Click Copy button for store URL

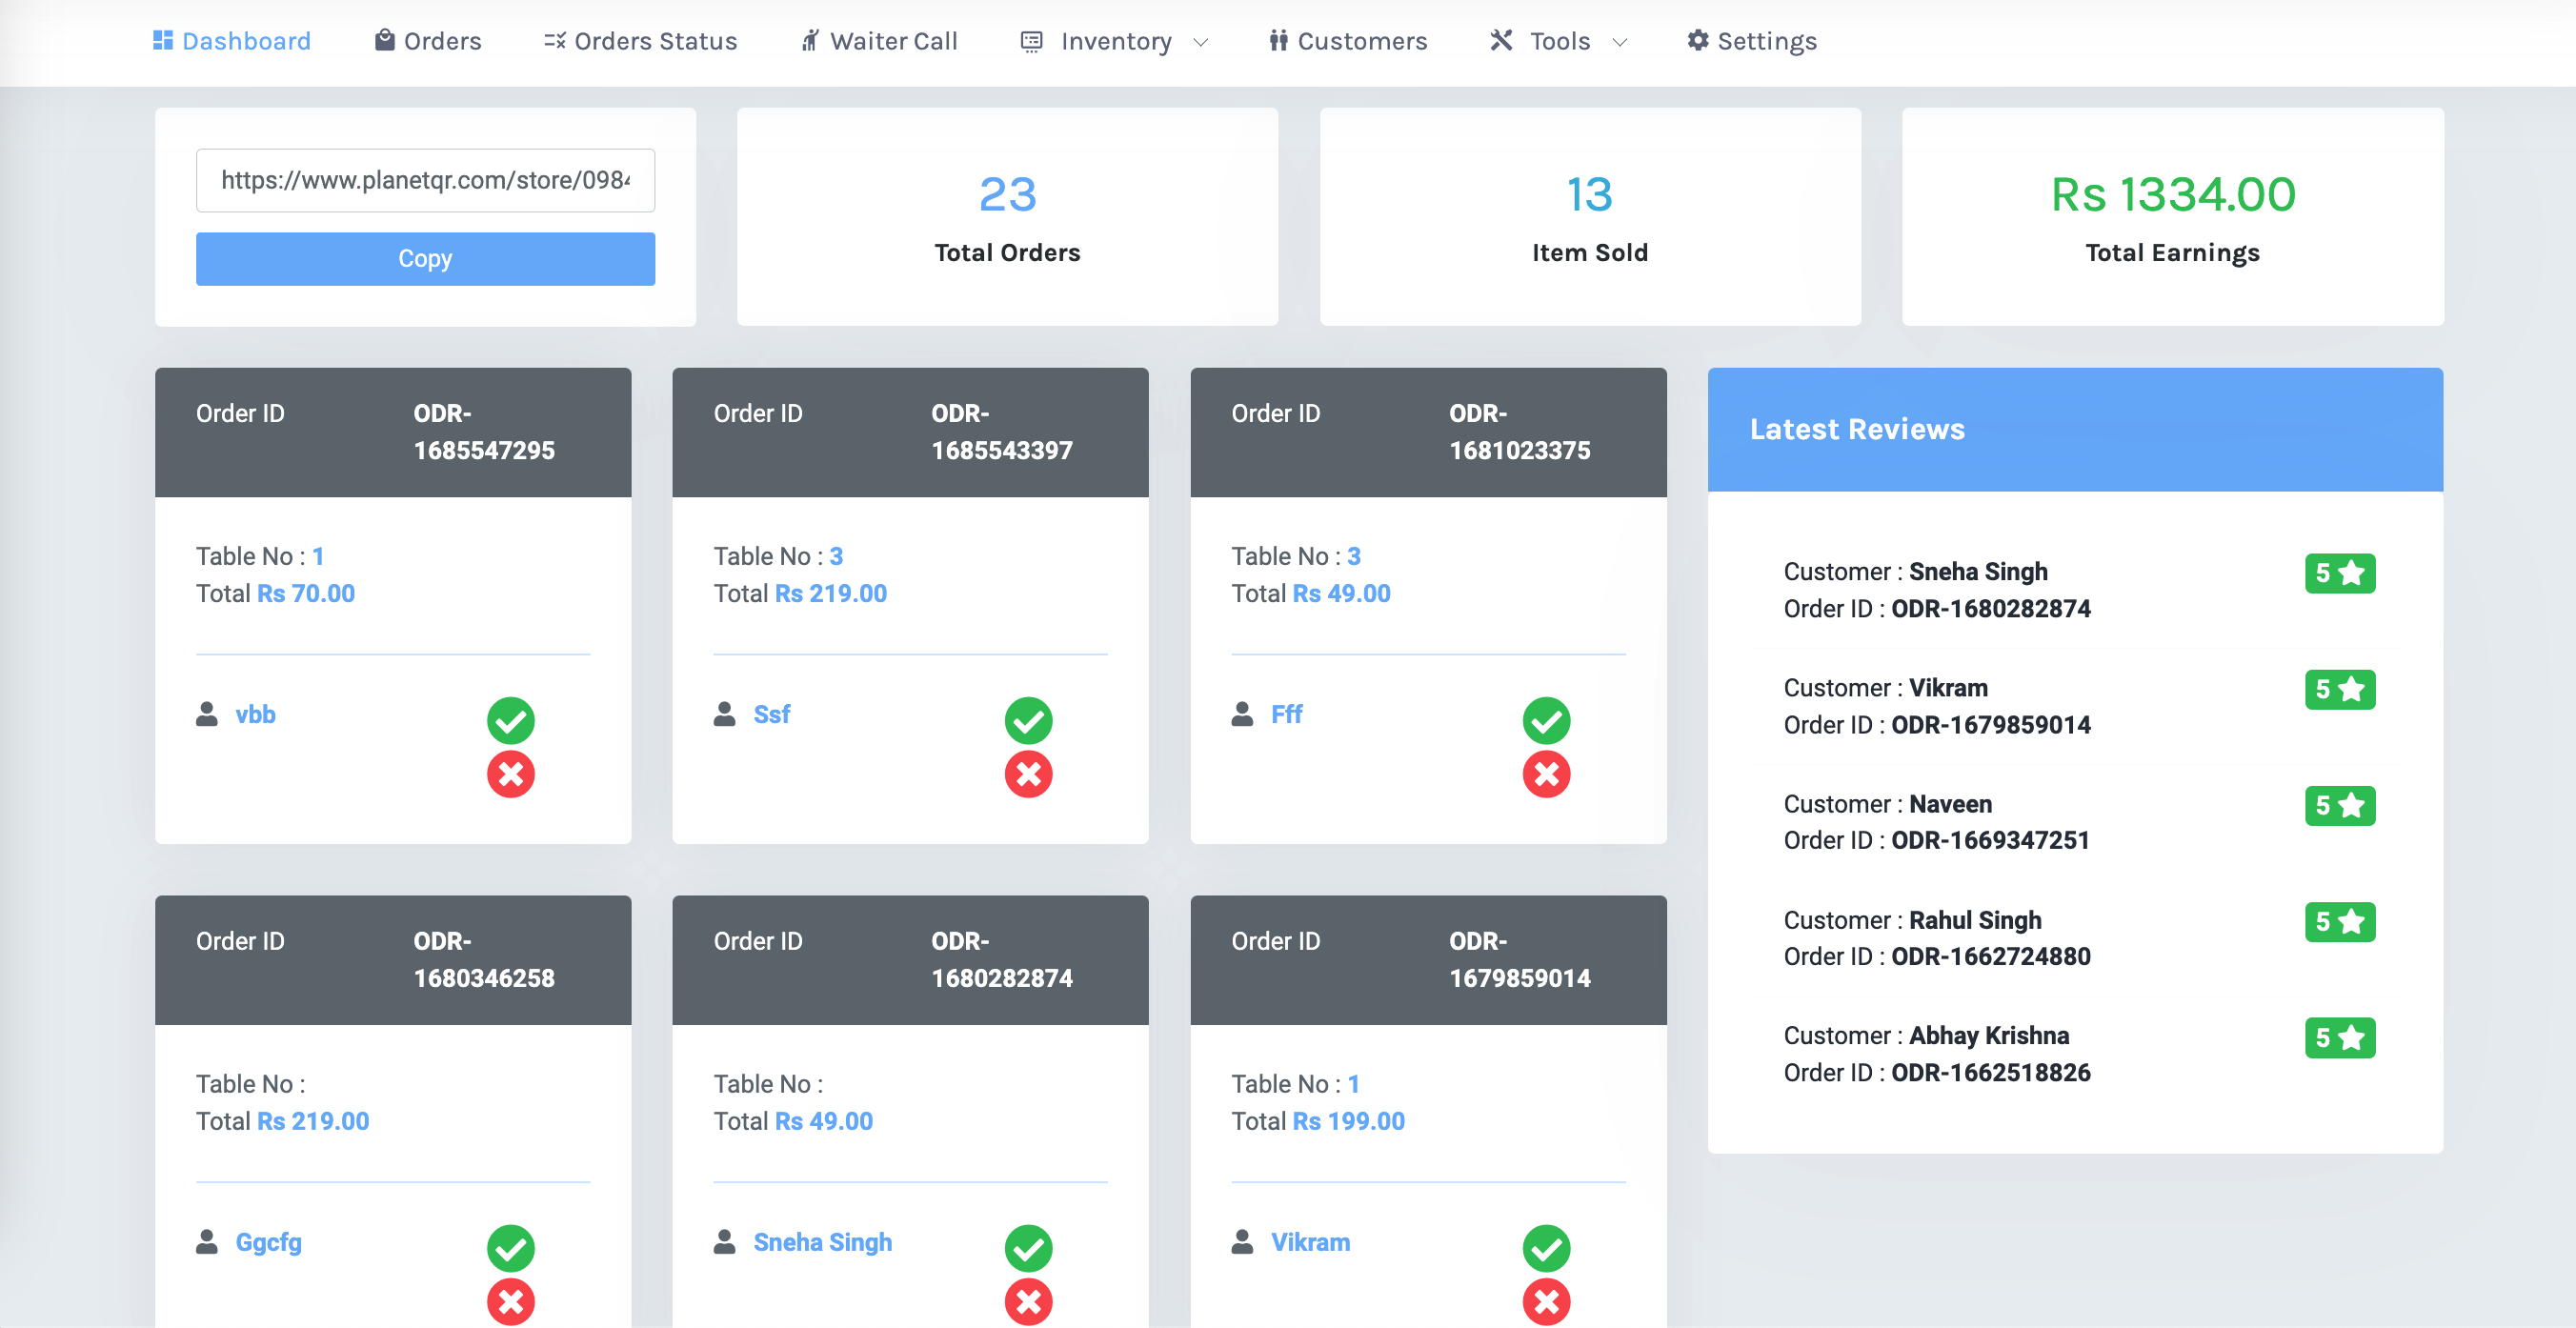[423, 257]
